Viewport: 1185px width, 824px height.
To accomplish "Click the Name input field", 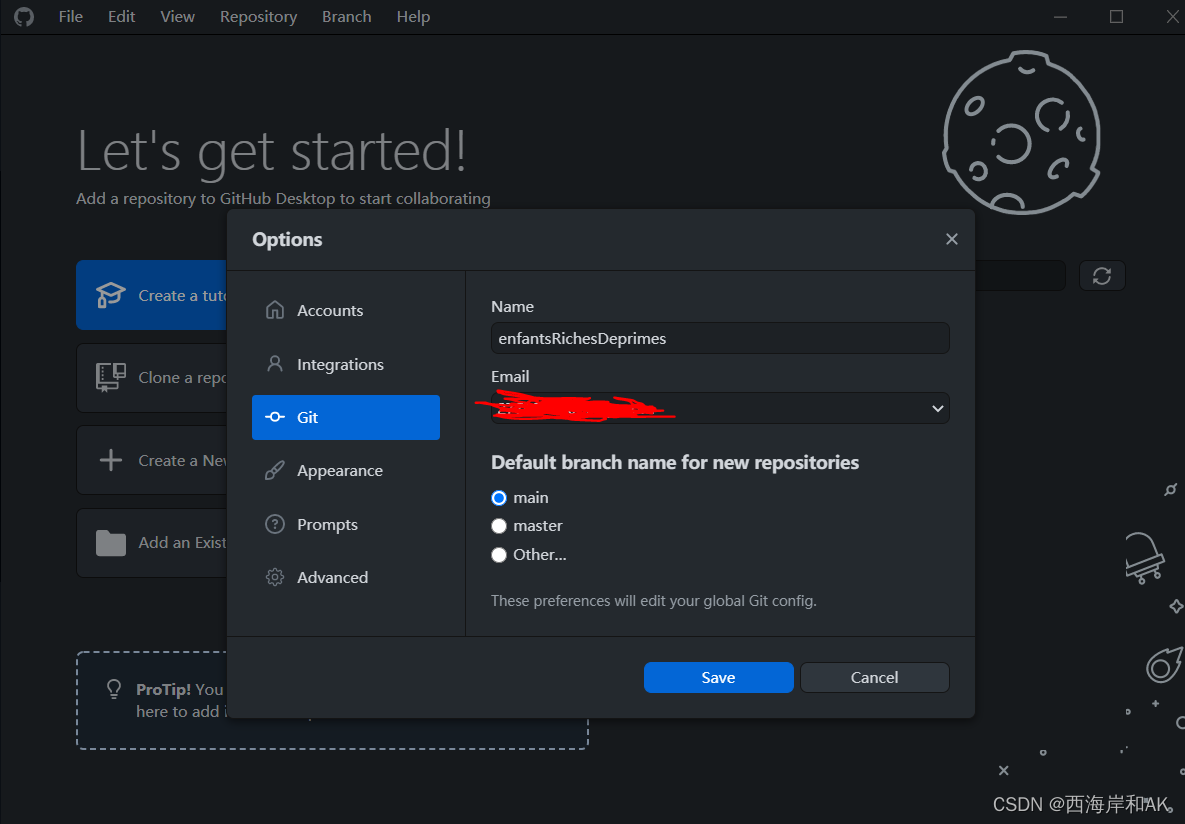I will tap(720, 338).
